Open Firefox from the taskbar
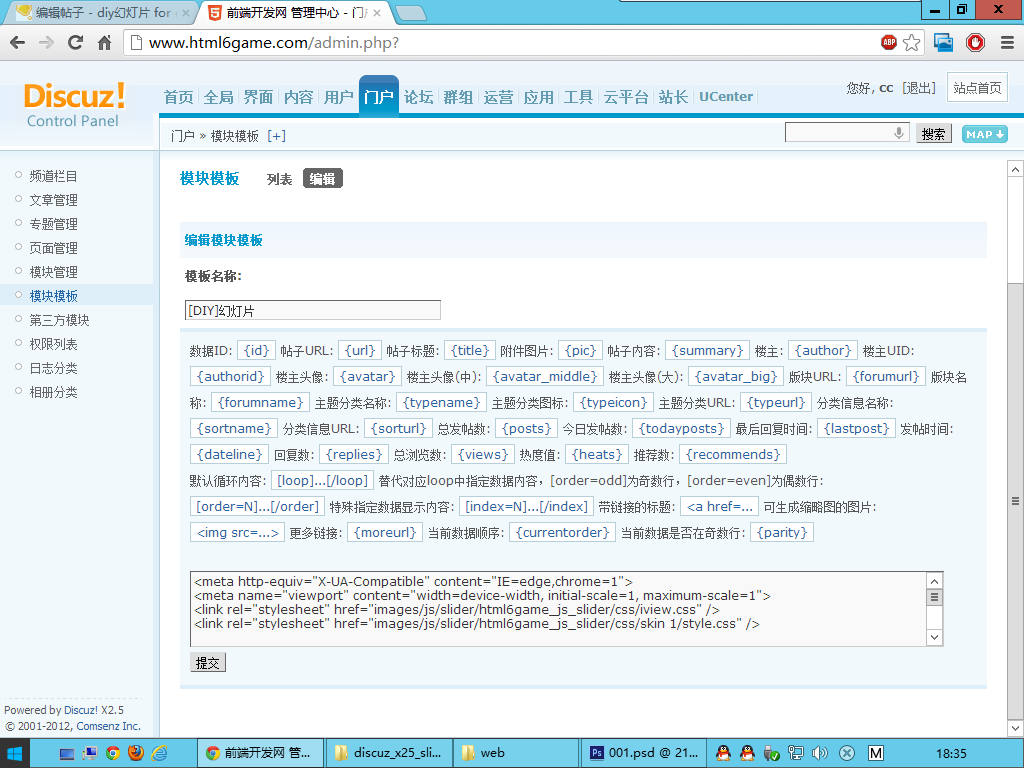This screenshot has height=768, width=1024. tap(136, 754)
